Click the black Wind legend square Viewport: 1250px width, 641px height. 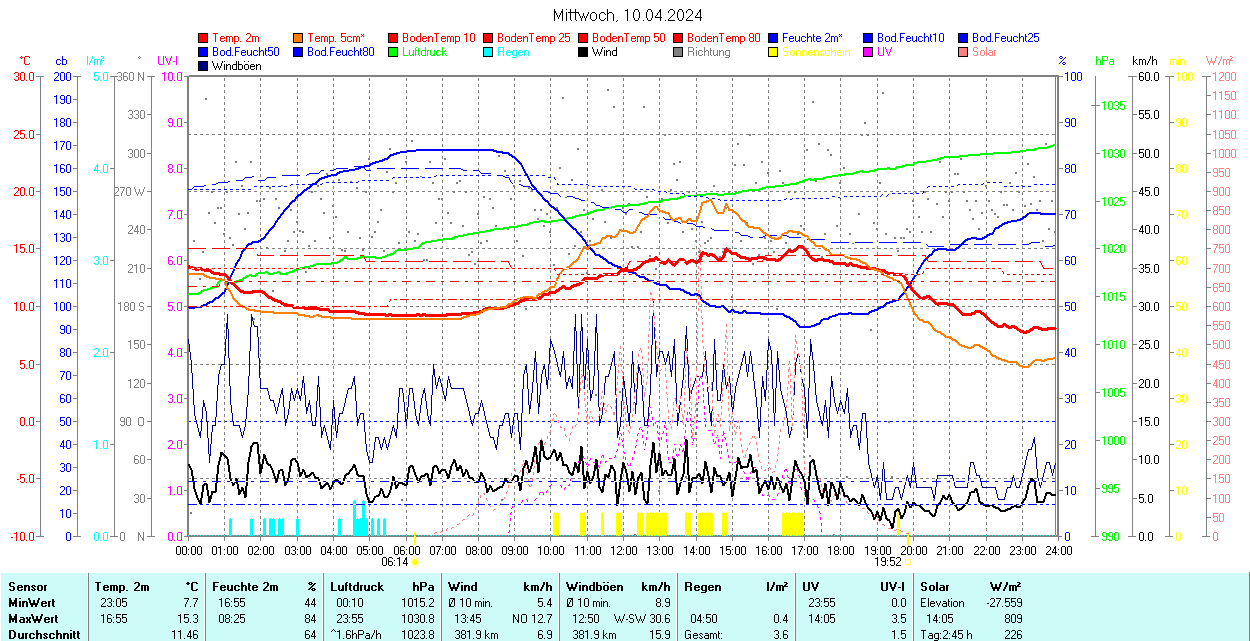click(x=584, y=52)
